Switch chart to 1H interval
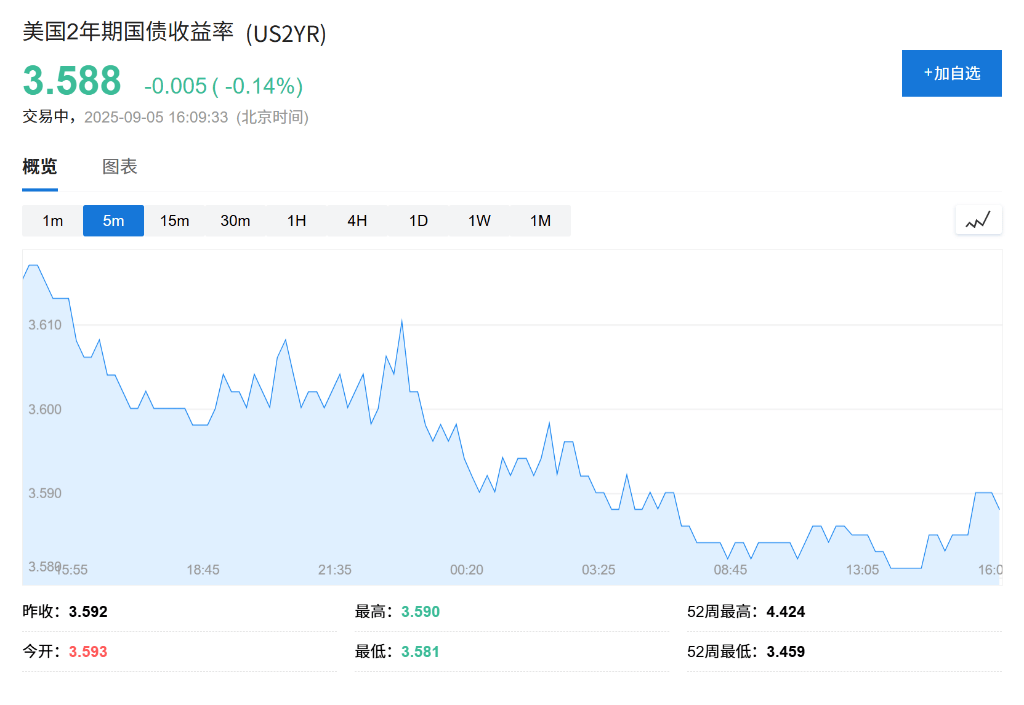Image resolution: width=1024 pixels, height=705 pixels. 296,220
